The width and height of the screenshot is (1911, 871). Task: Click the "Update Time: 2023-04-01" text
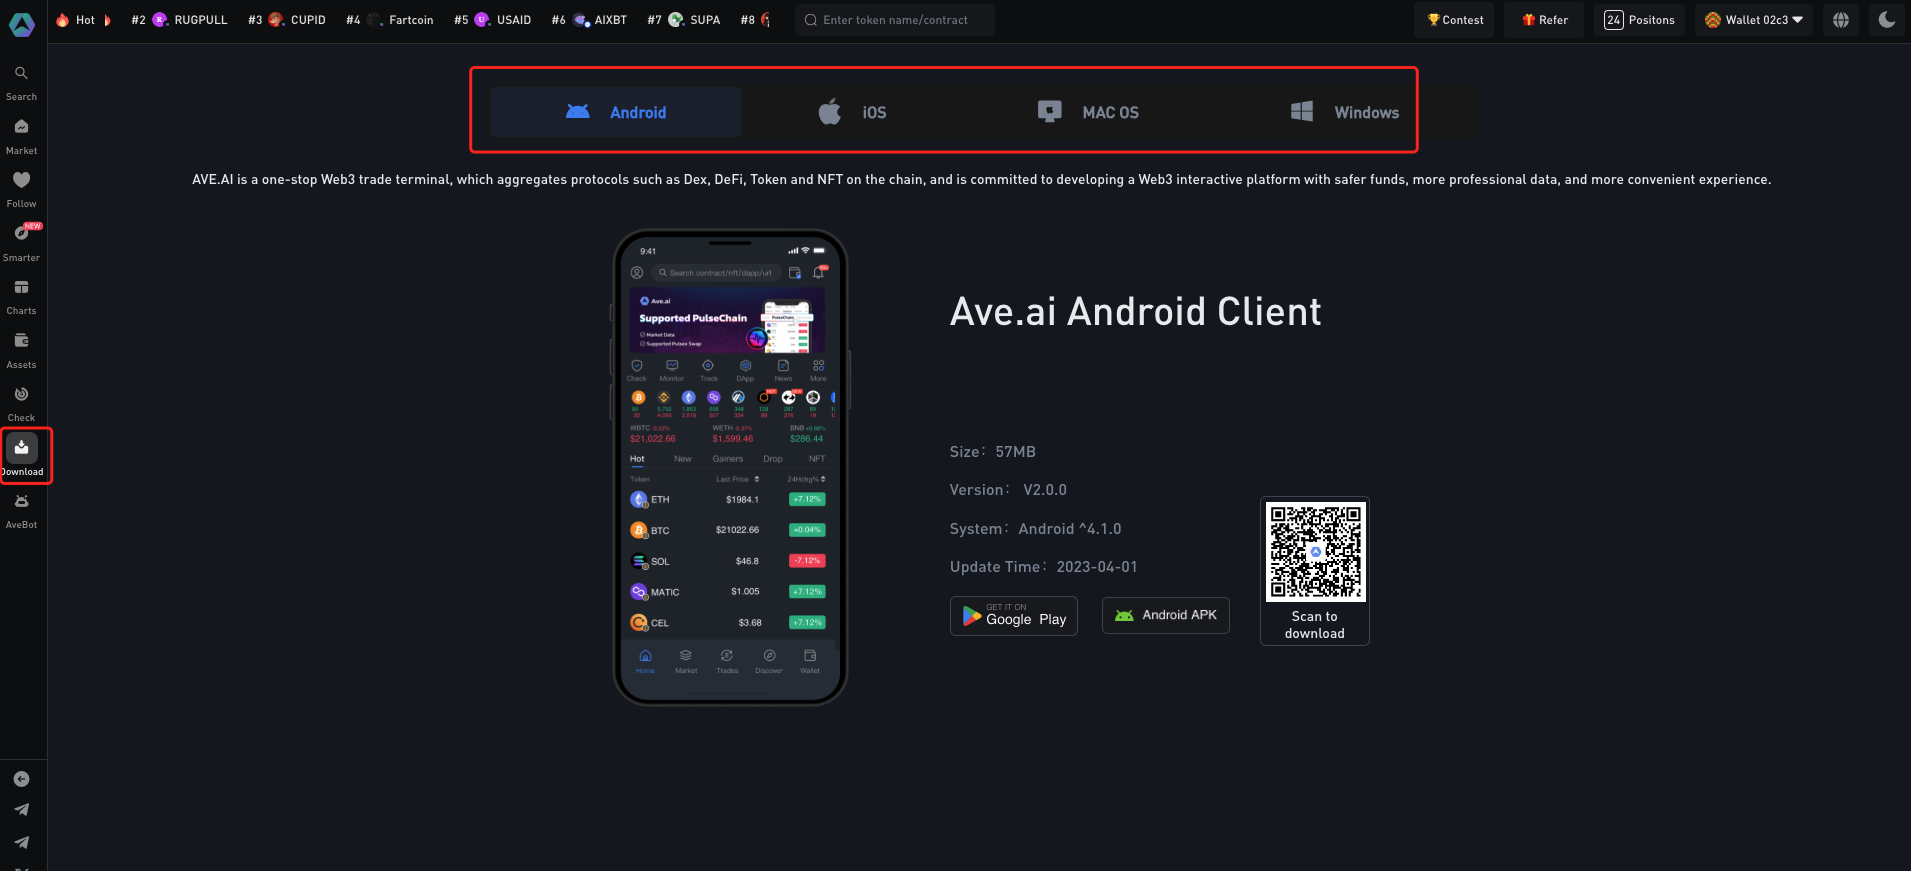1044,567
